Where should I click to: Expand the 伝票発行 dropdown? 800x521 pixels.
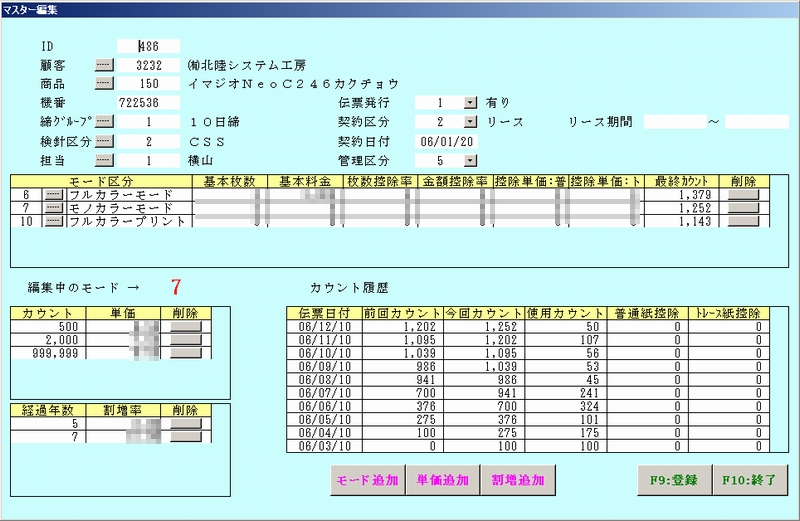click(x=471, y=103)
